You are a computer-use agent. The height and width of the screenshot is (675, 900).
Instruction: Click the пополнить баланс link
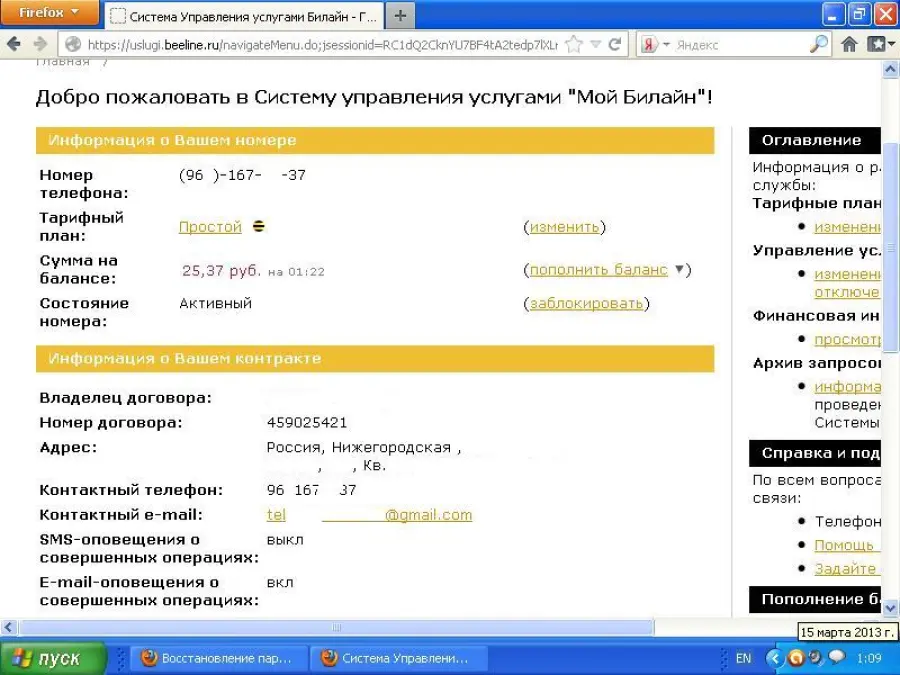[599, 270]
